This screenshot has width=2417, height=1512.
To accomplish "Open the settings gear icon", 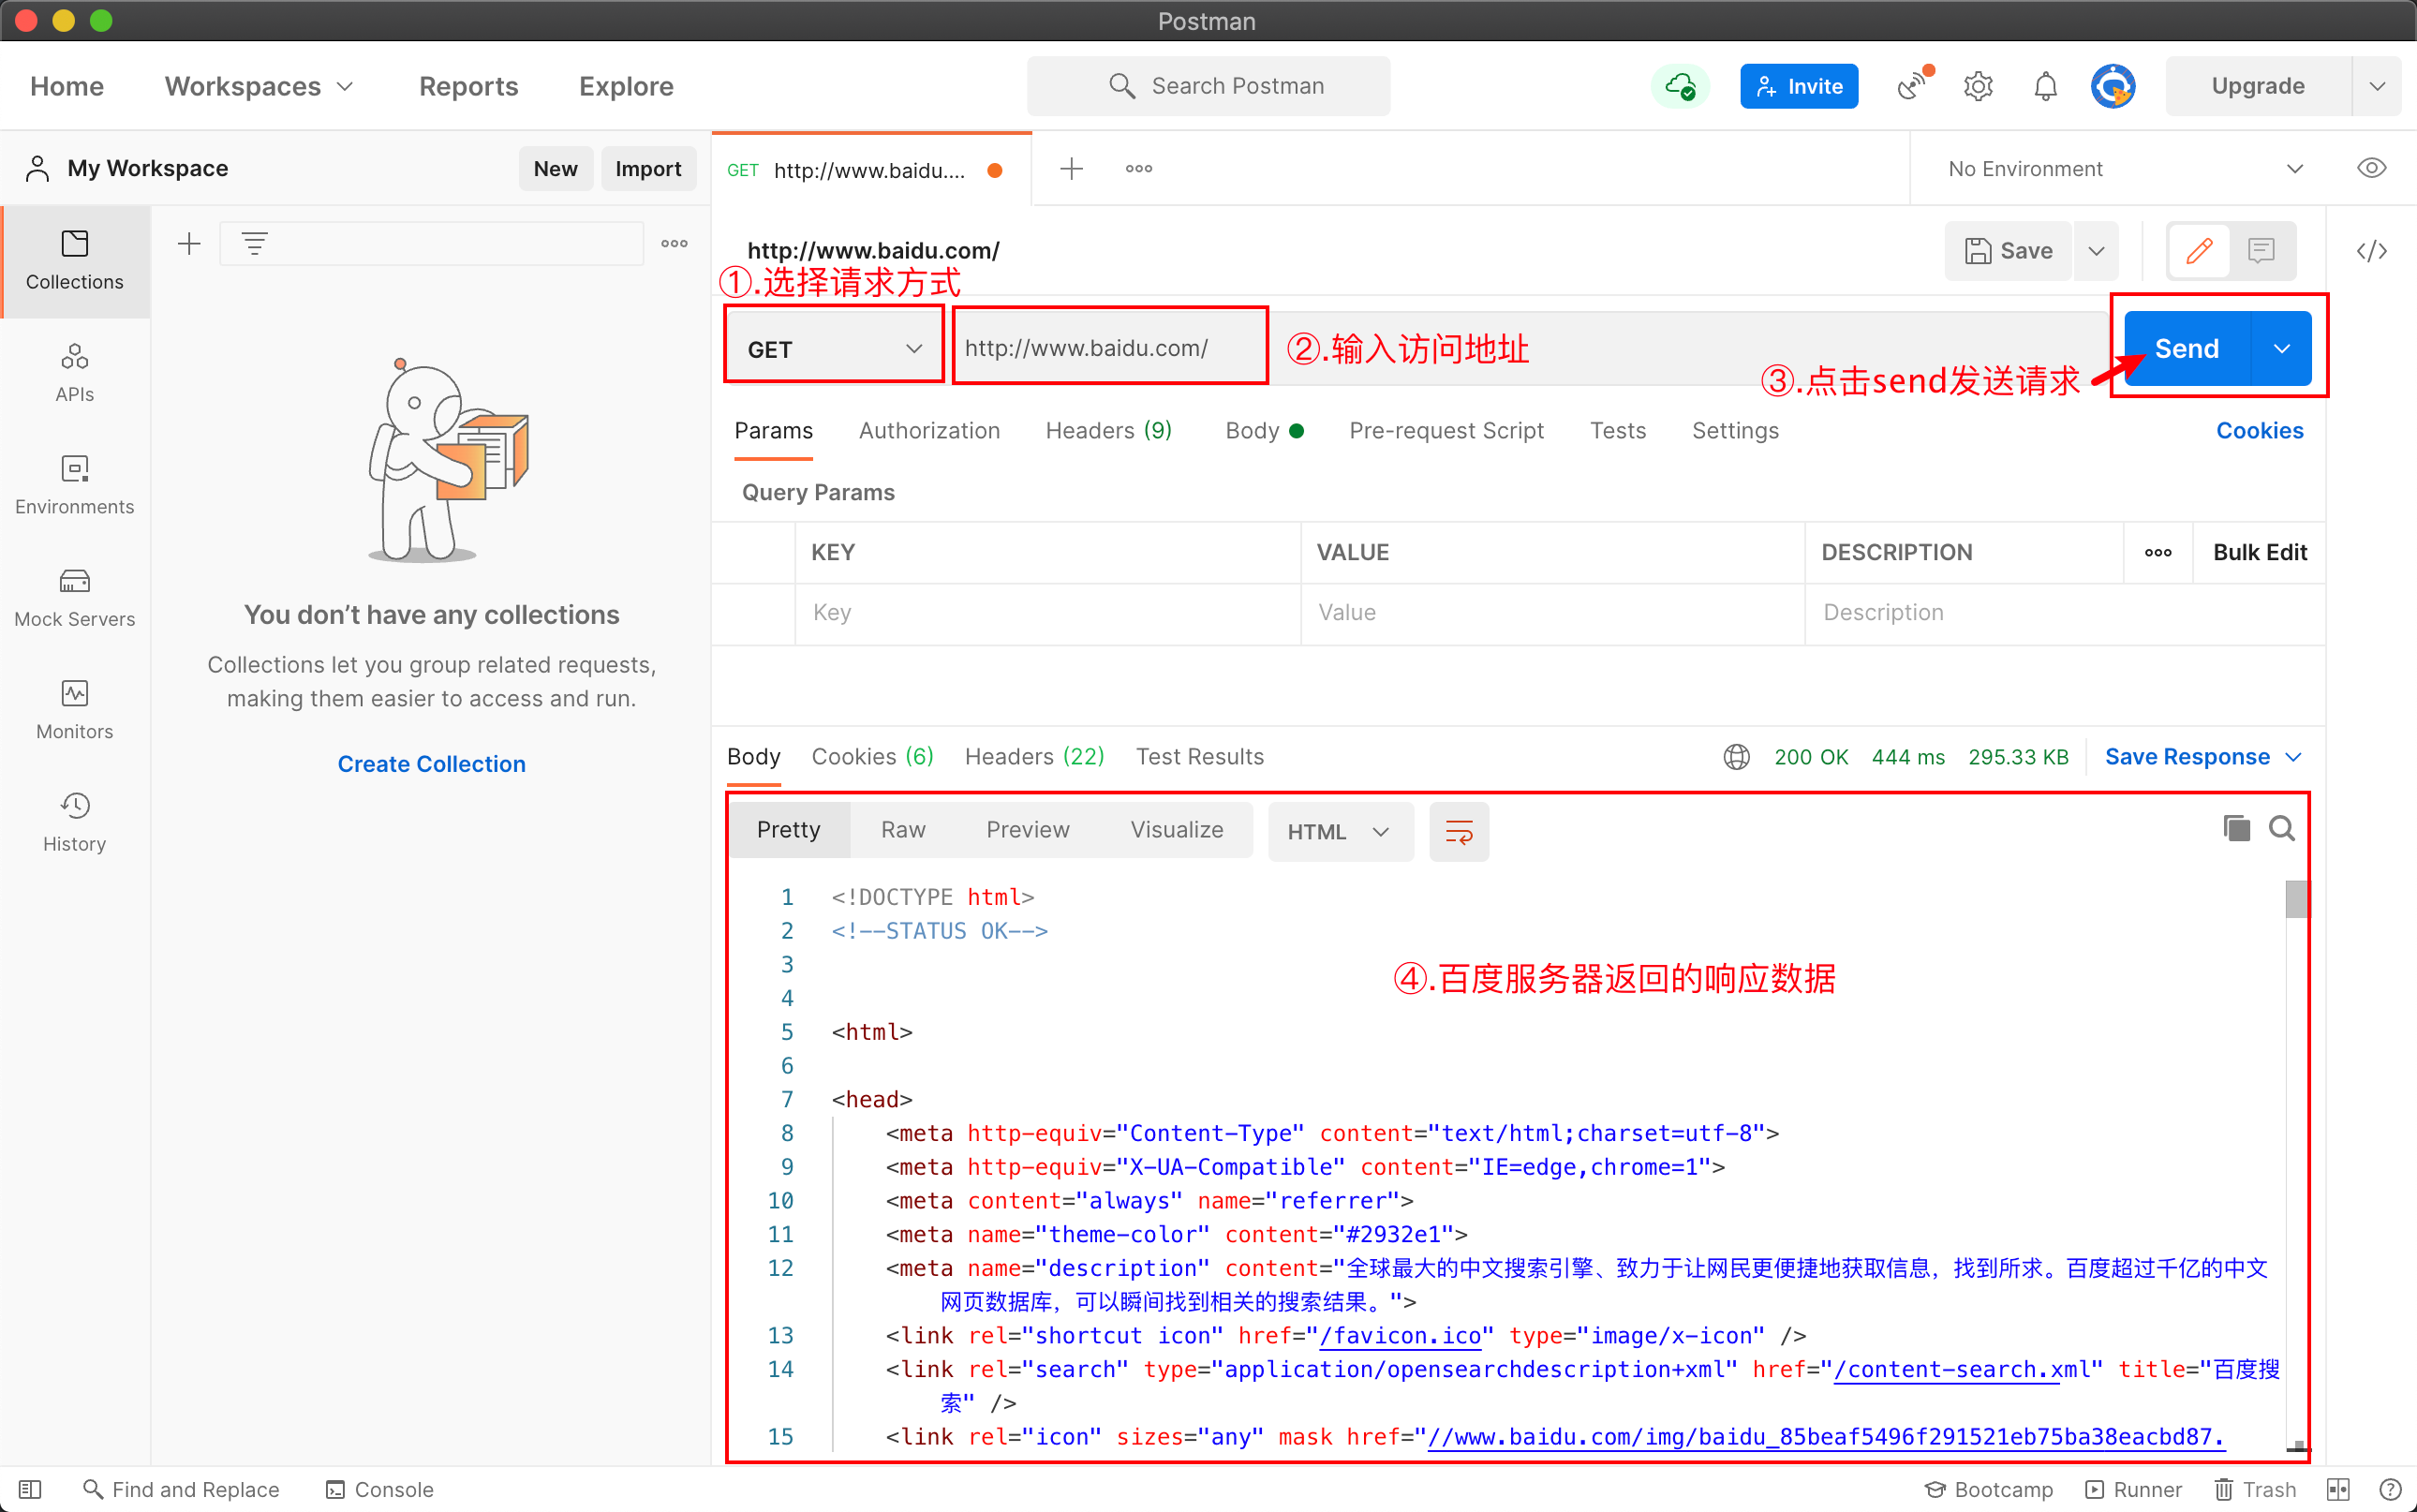I will pos(1978,86).
